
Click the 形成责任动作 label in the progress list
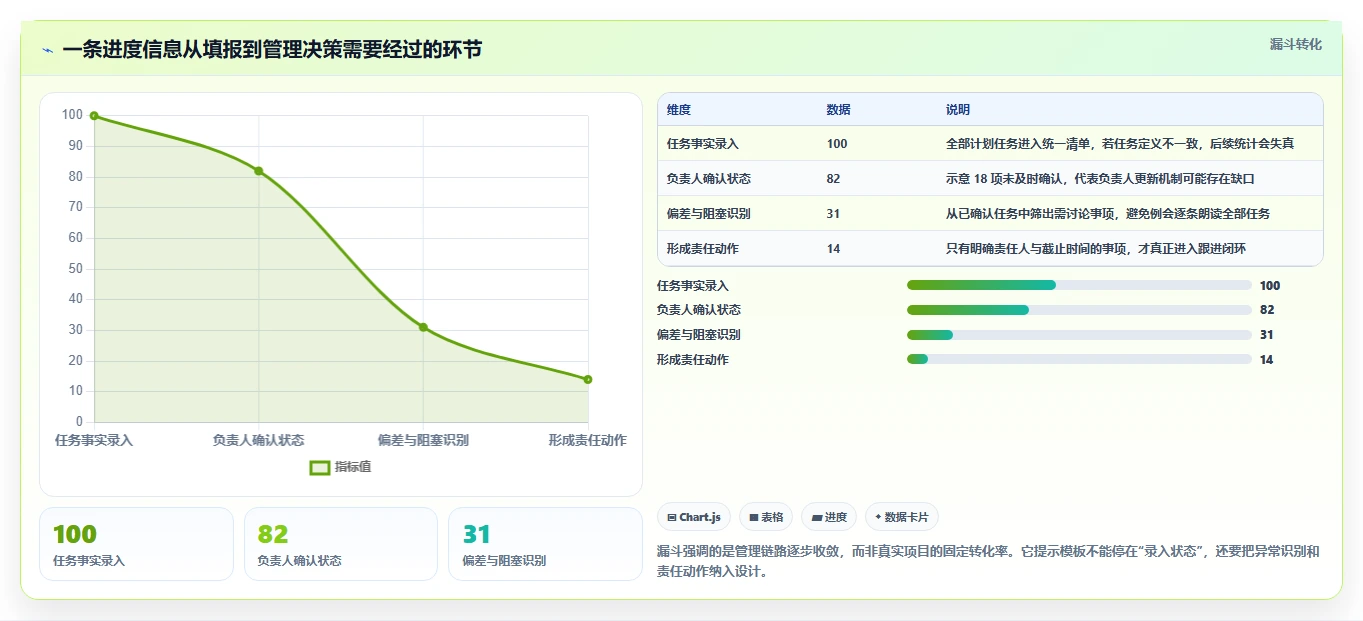(x=693, y=360)
